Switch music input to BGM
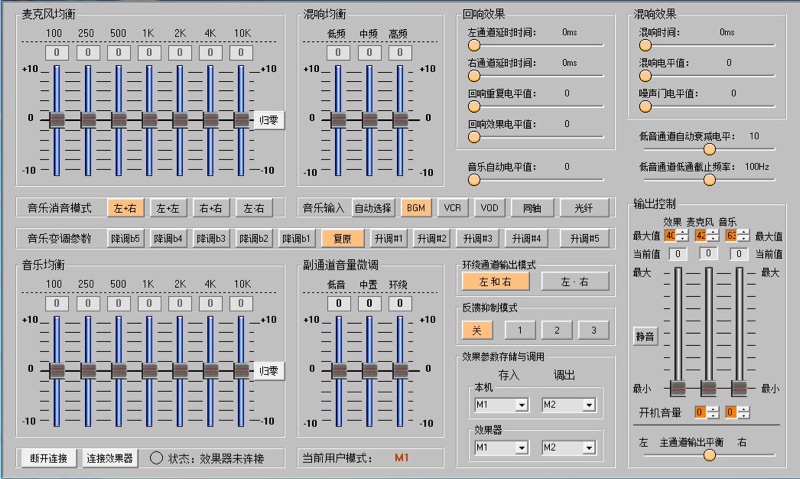This screenshot has width=800, height=479. tap(416, 208)
